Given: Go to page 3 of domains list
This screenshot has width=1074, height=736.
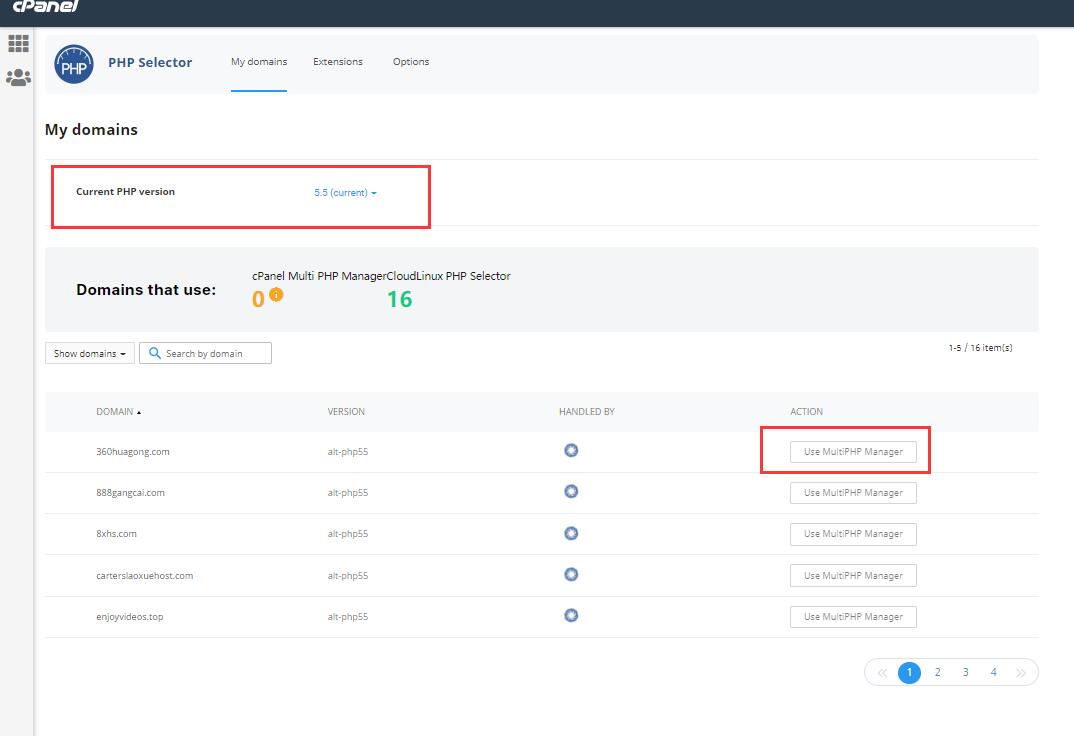Looking at the screenshot, I should (965, 673).
